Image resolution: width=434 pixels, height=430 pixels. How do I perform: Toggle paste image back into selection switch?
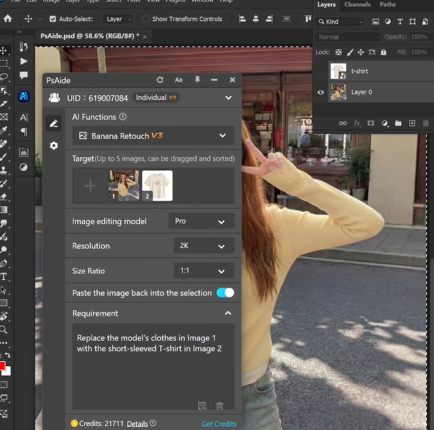tap(225, 293)
